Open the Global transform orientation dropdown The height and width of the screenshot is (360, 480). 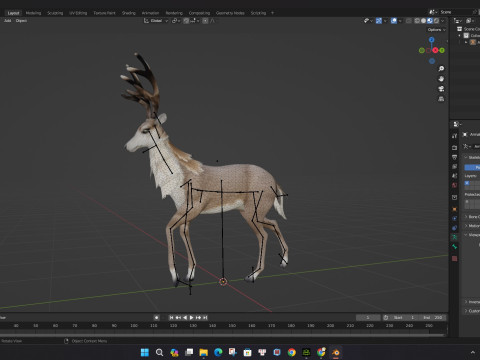click(x=156, y=21)
